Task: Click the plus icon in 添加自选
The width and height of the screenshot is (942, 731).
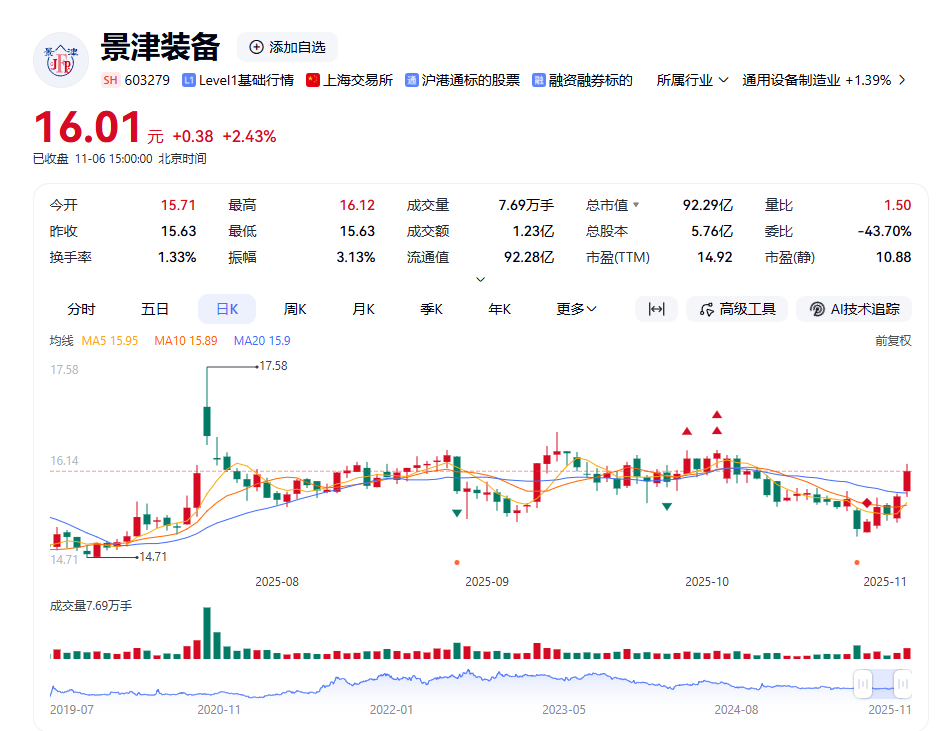Action: coord(256,47)
